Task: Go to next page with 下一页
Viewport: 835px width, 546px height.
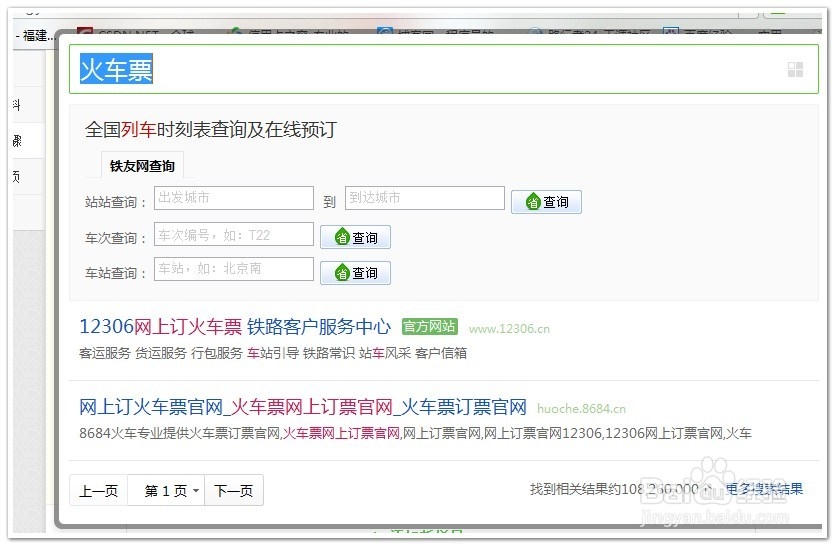Action: [234, 490]
